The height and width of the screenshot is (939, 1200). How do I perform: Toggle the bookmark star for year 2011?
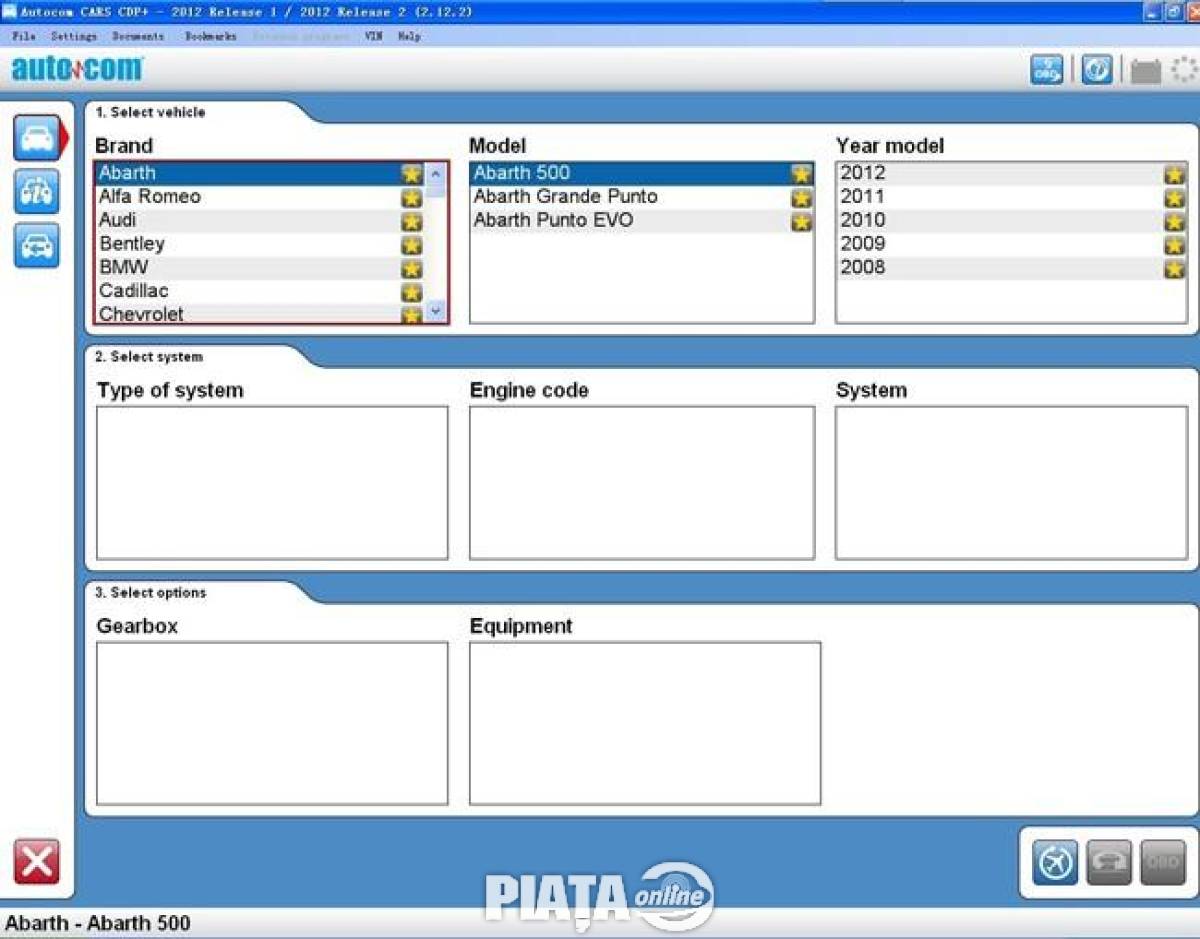pyautogui.click(x=1175, y=197)
